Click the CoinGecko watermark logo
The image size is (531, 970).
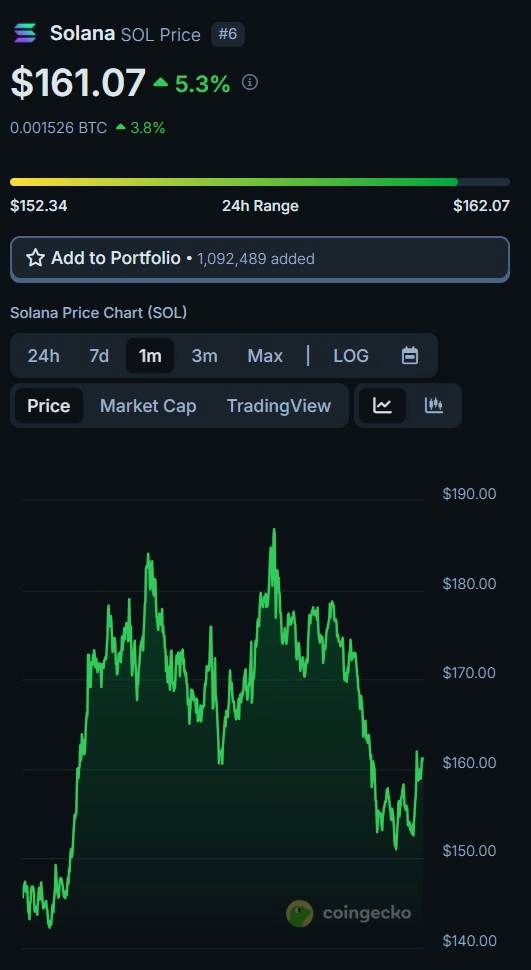348,913
